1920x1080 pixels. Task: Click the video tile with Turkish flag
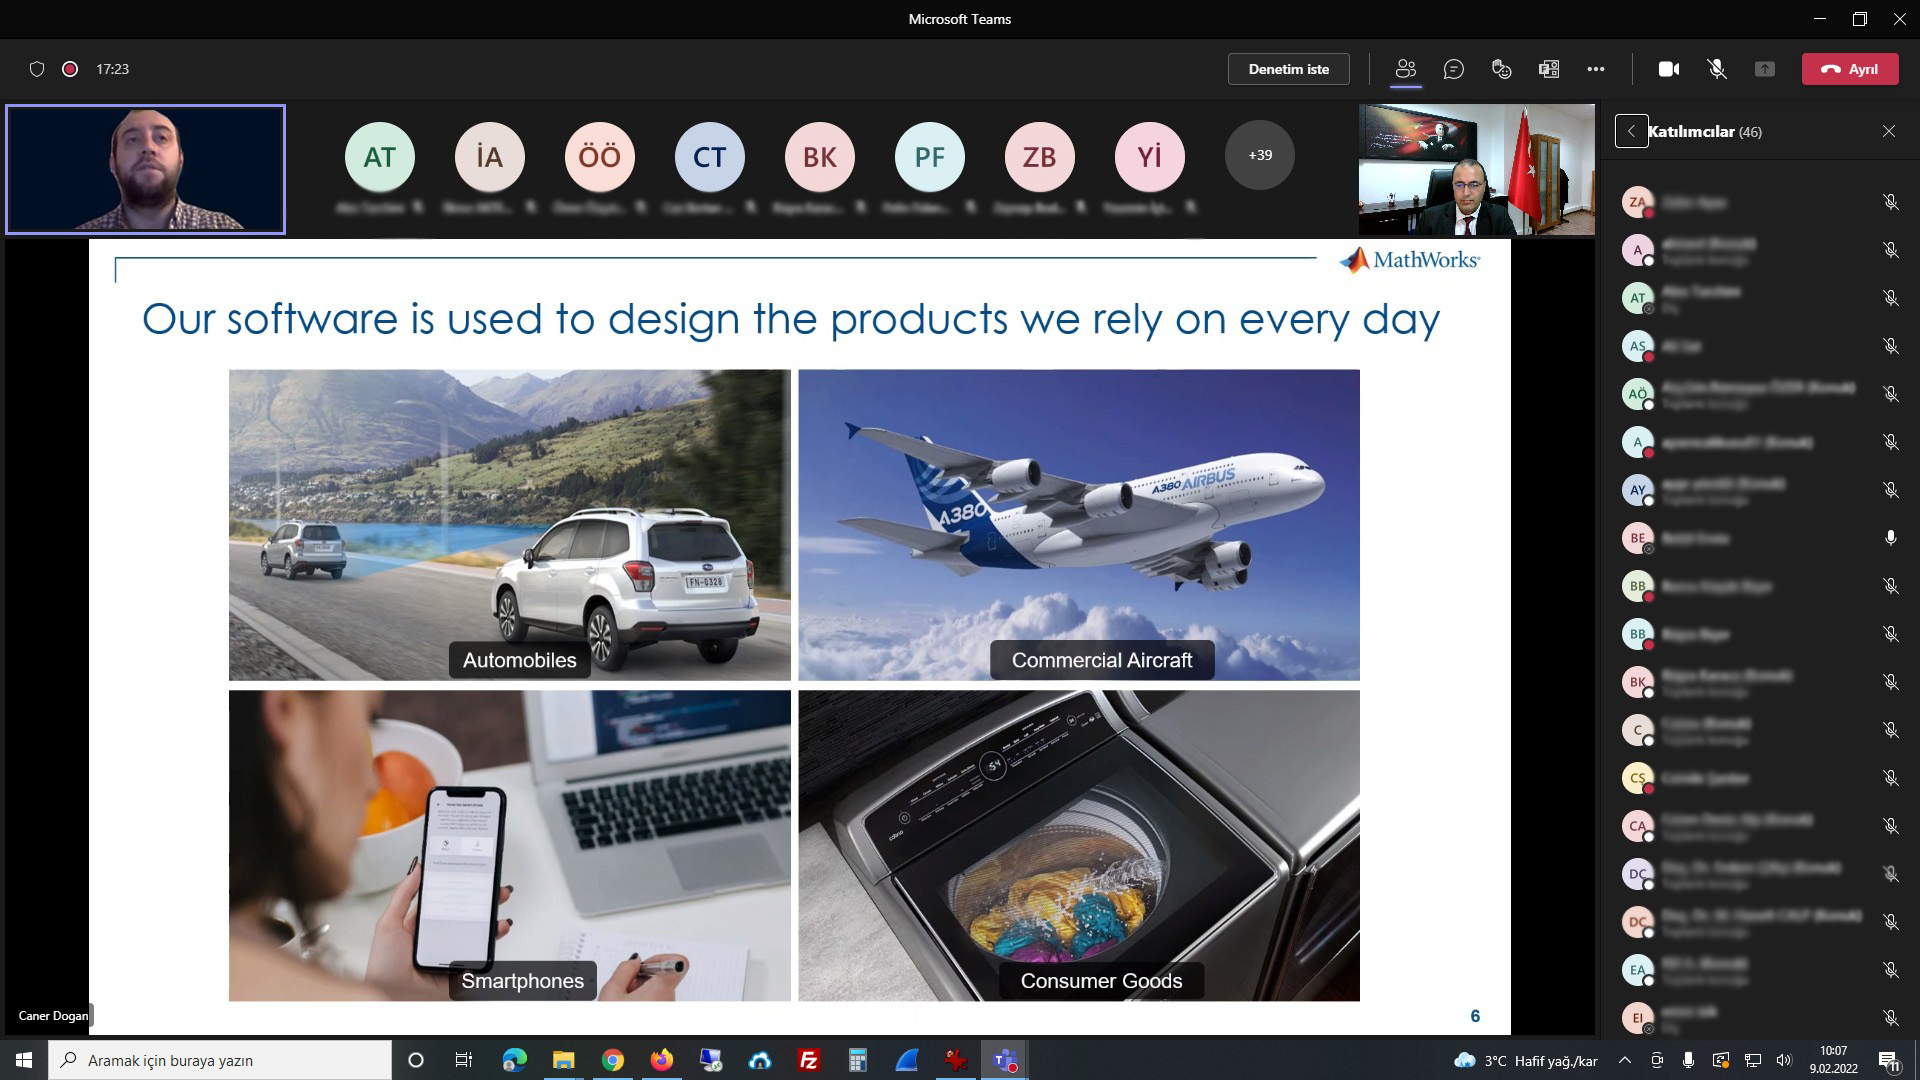pos(1476,169)
